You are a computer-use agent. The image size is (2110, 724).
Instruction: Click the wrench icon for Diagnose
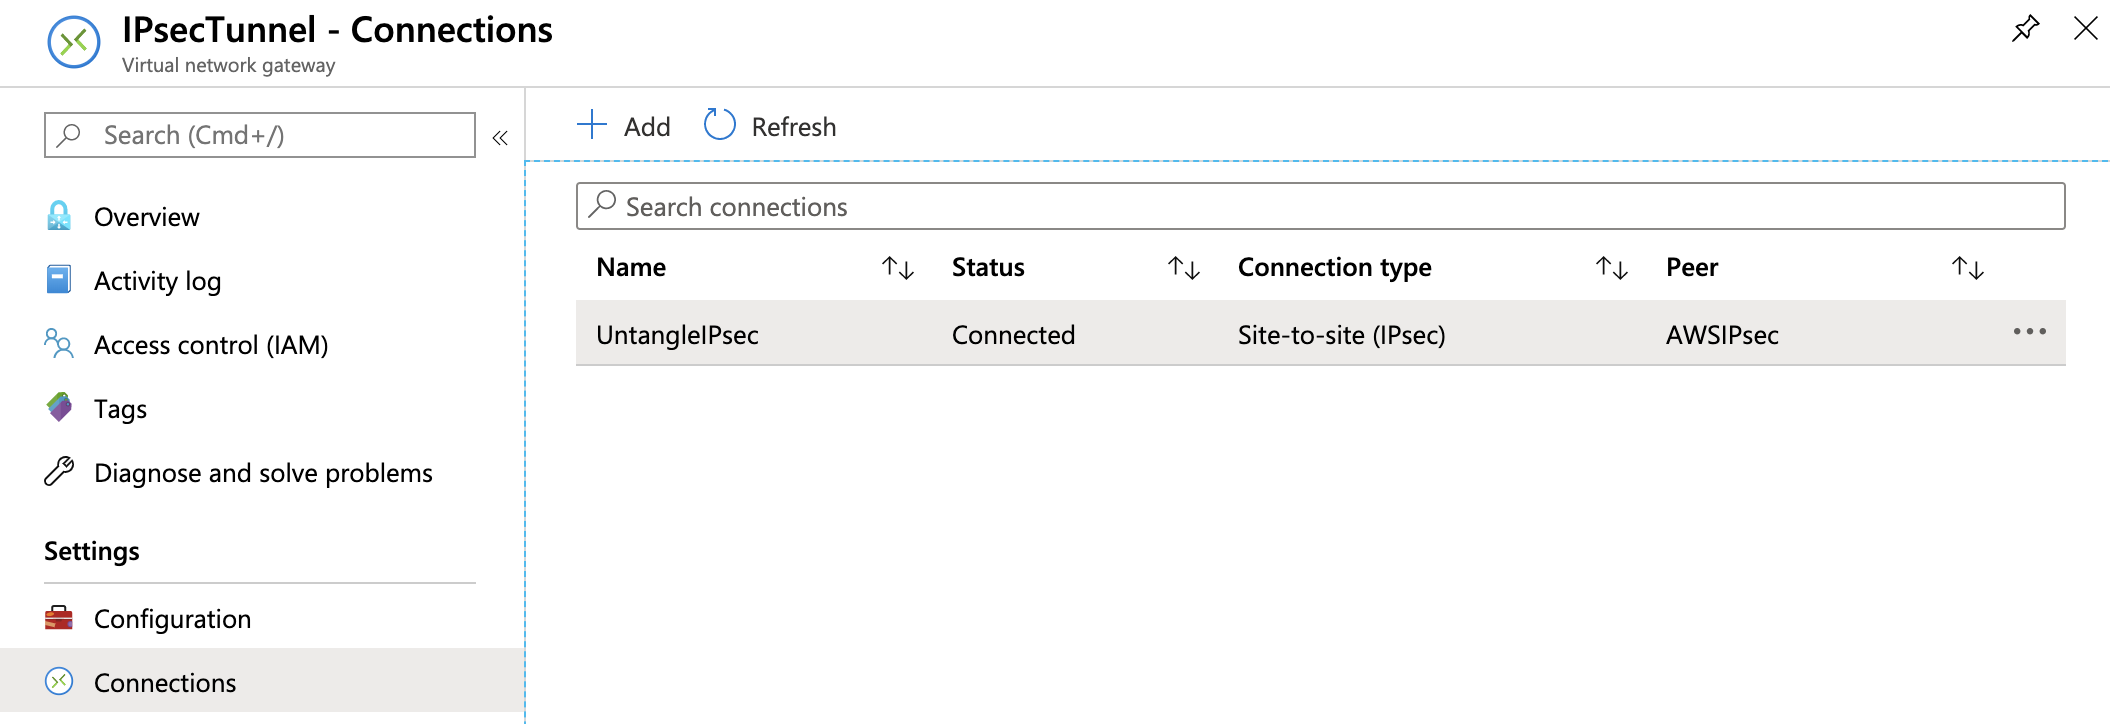[x=59, y=471]
